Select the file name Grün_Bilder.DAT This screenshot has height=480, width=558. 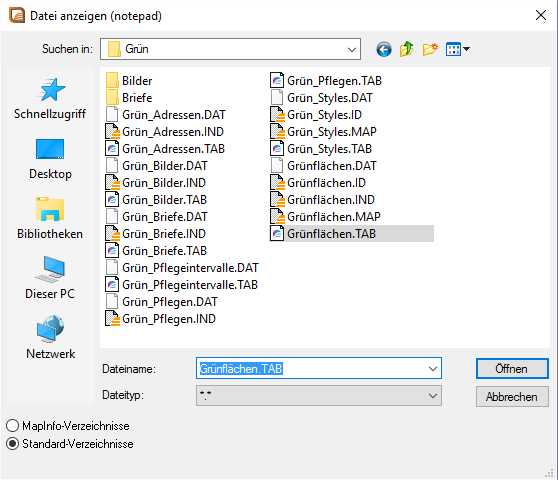(x=165, y=166)
